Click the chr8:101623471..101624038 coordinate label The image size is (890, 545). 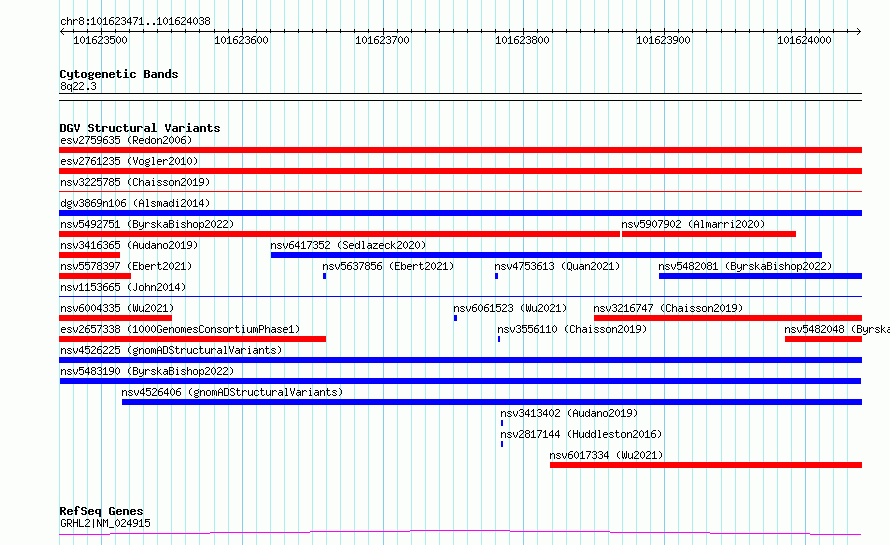pos(136,22)
